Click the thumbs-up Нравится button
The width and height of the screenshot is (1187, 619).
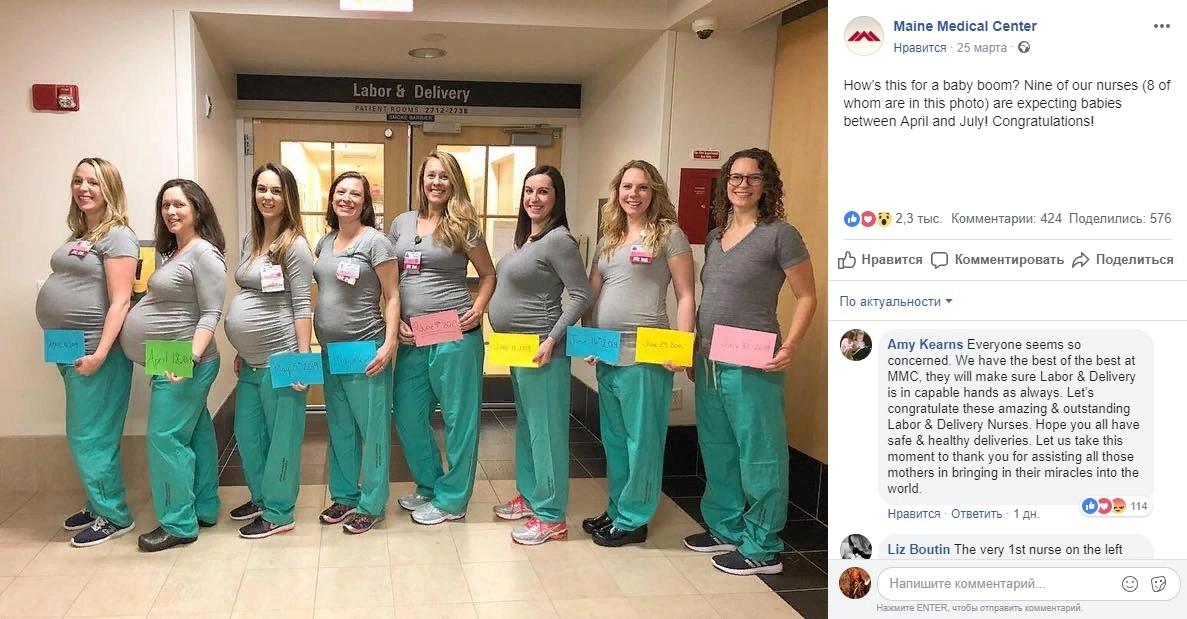[880, 260]
